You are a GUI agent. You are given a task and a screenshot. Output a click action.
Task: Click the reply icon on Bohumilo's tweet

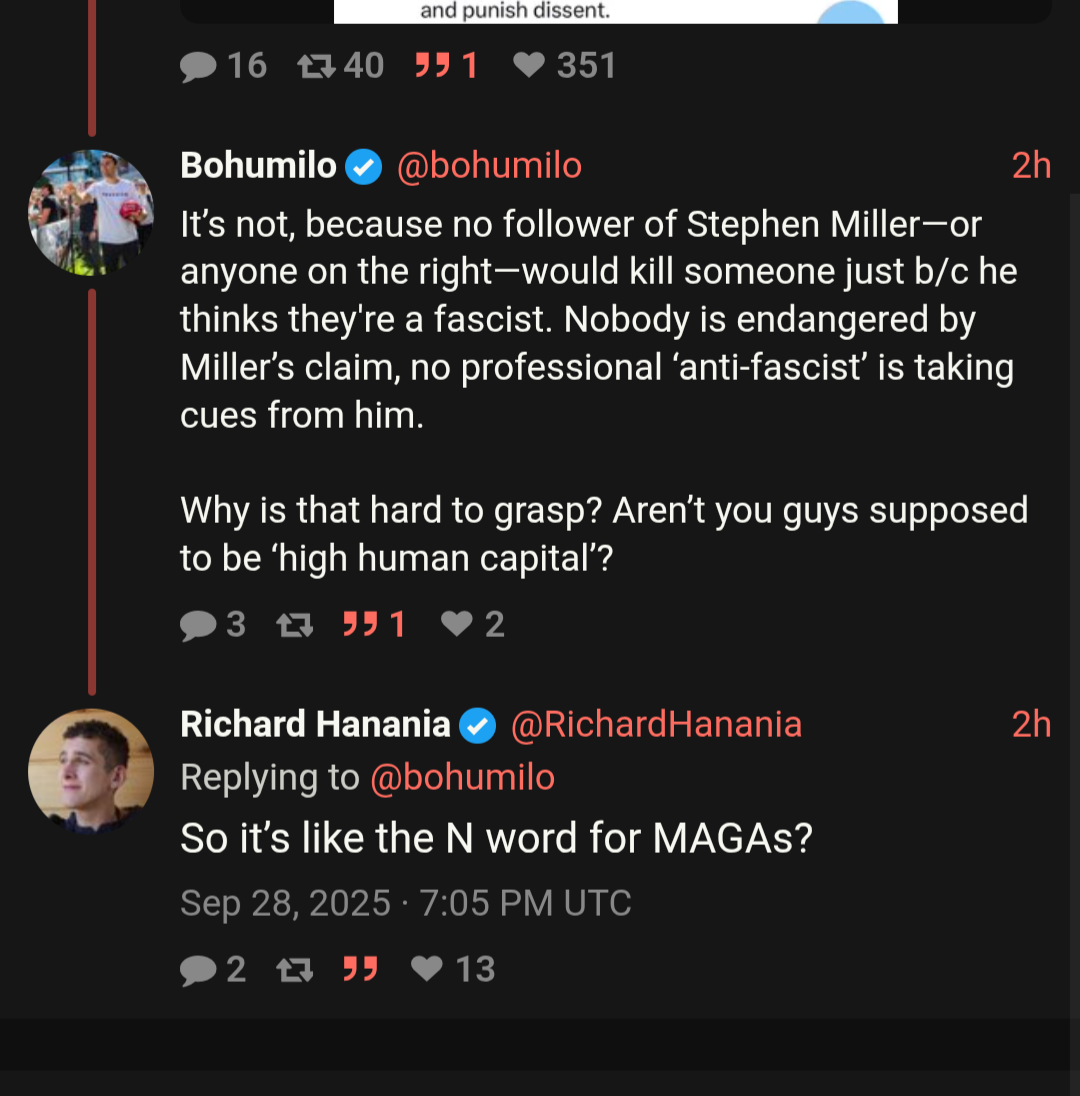[x=199, y=625]
